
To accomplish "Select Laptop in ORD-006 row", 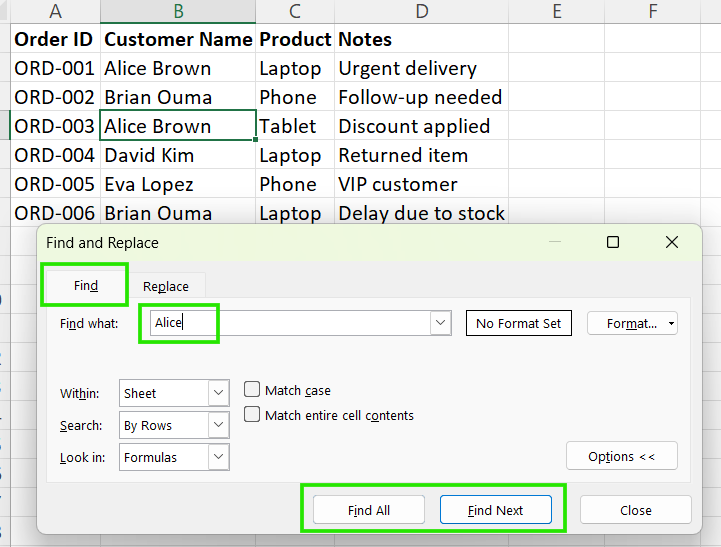I will click(x=295, y=213).
